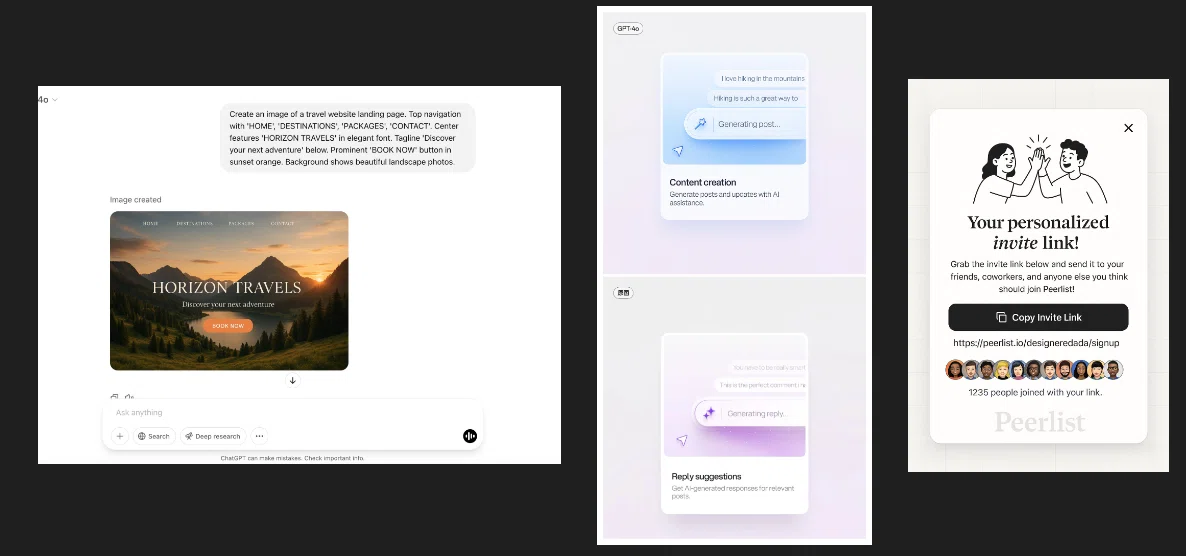Click the scroll-to-bottom arrow button
This screenshot has height=556, width=1186.
(x=293, y=381)
